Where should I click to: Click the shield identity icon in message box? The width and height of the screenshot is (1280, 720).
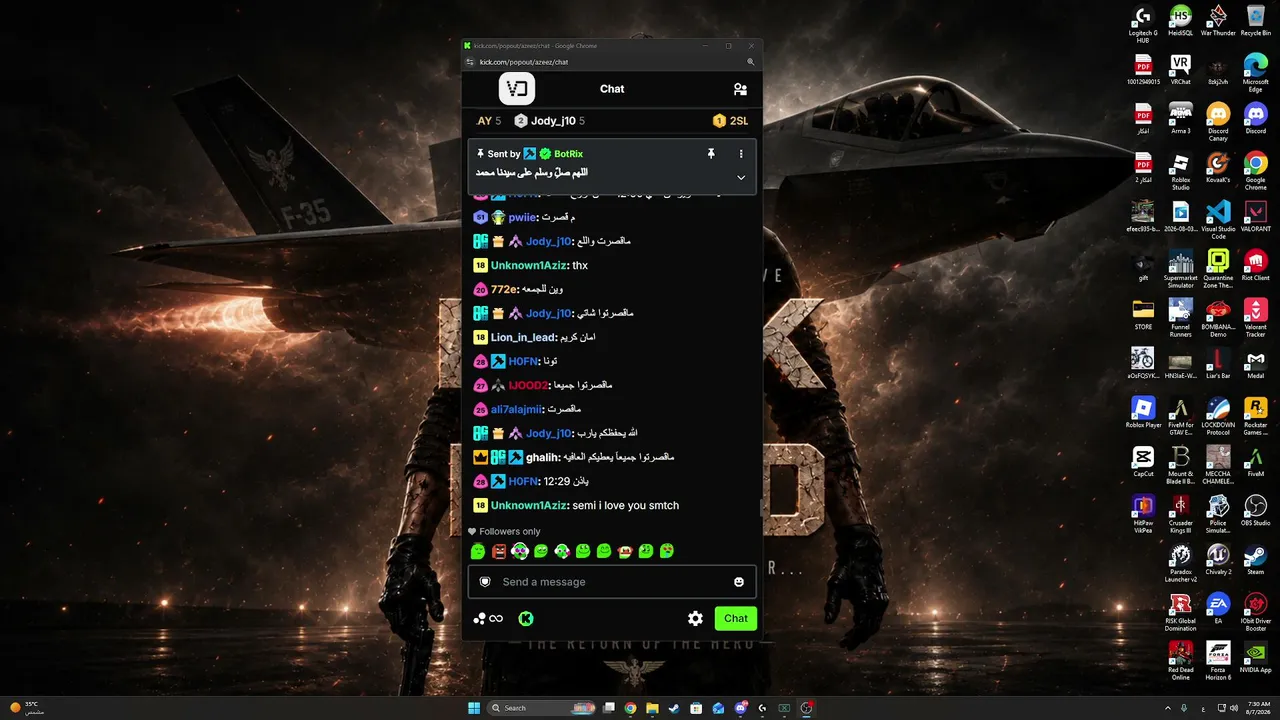click(x=485, y=582)
